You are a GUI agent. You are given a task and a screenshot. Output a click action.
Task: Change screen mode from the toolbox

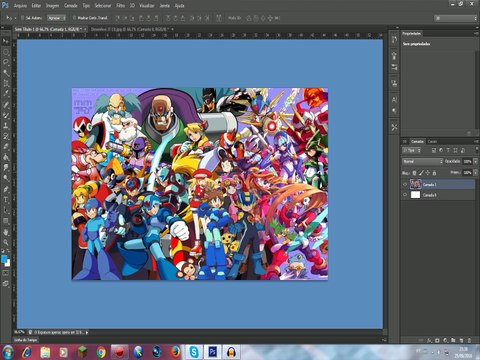[x=6, y=284]
